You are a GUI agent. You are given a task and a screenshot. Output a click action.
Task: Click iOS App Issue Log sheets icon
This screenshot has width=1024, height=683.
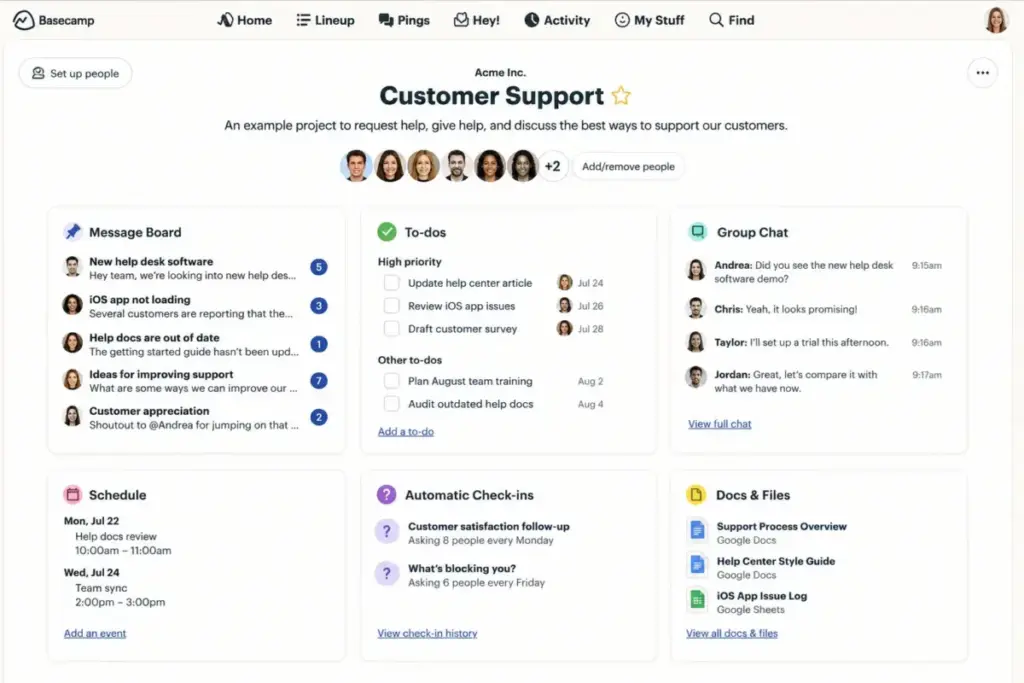tap(697, 599)
